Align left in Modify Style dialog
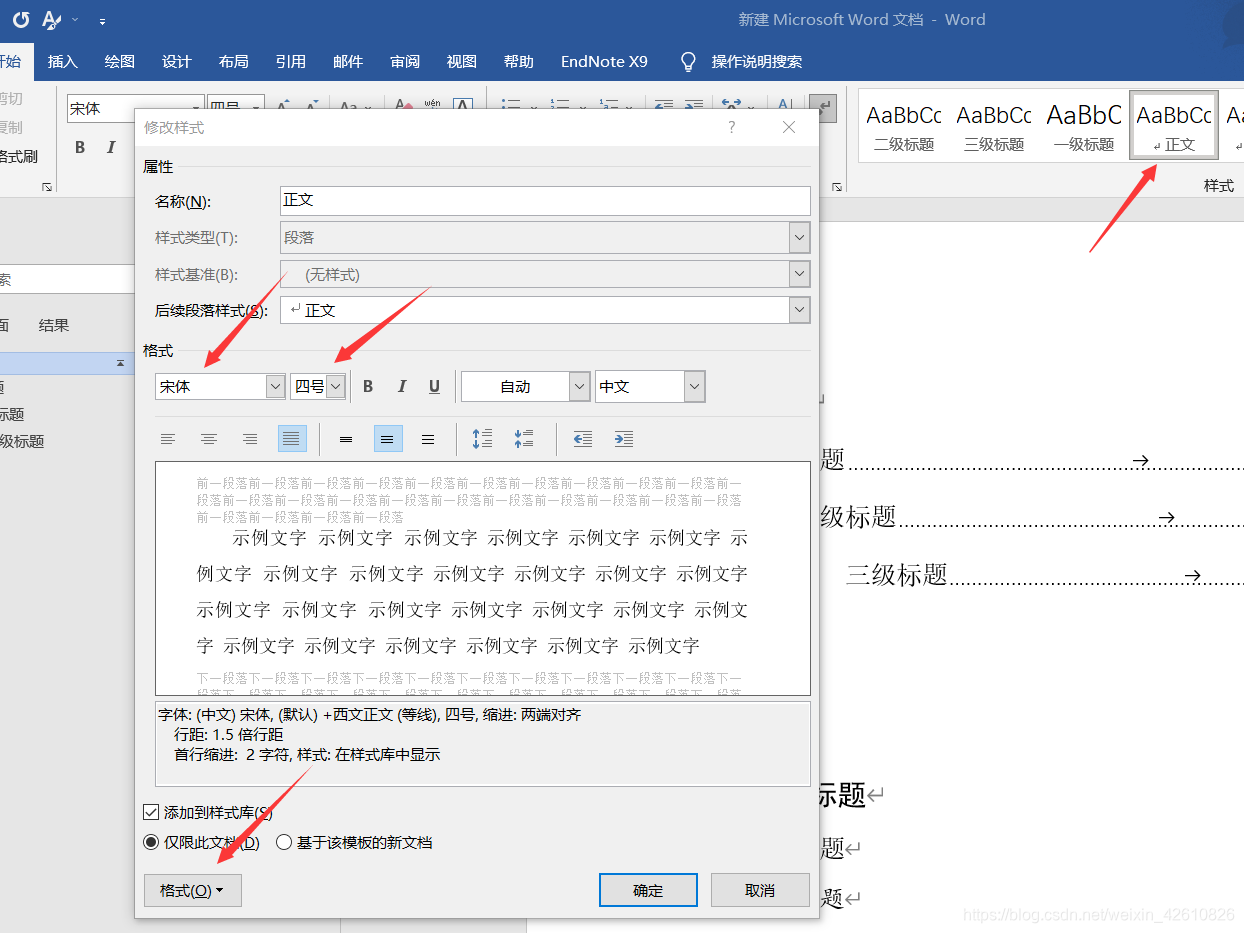Viewport: 1244px width, 933px height. 168,438
